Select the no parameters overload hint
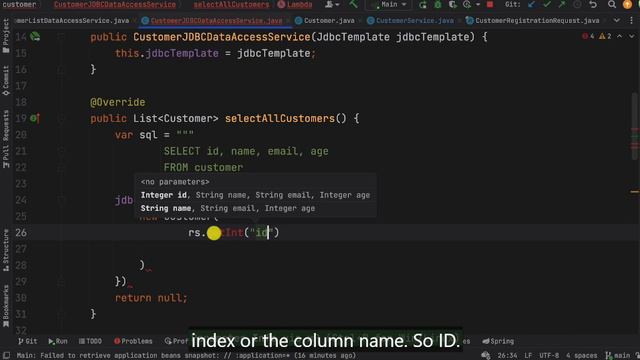 (x=175, y=182)
